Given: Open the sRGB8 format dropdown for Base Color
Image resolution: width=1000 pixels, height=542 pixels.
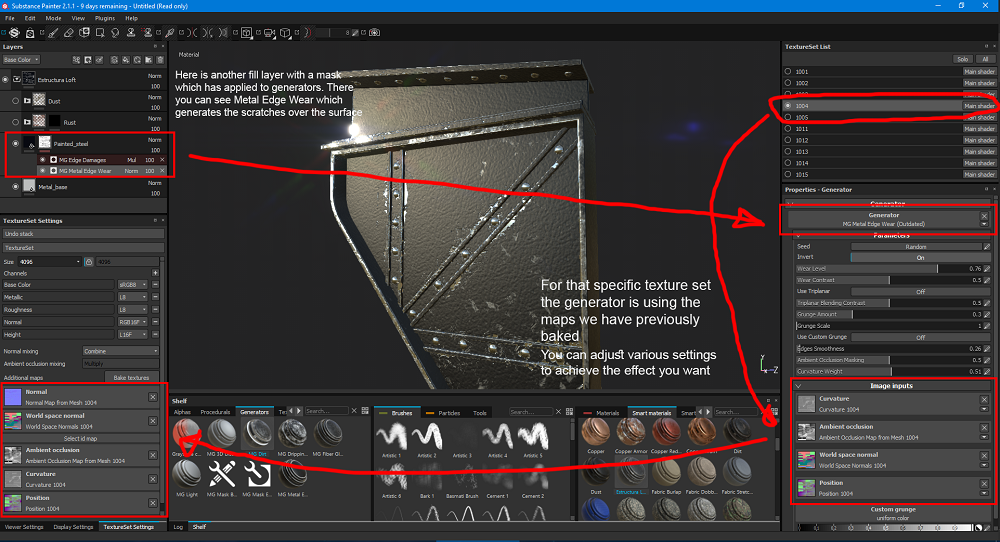Looking at the screenshot, I should (x=133, y=285).
